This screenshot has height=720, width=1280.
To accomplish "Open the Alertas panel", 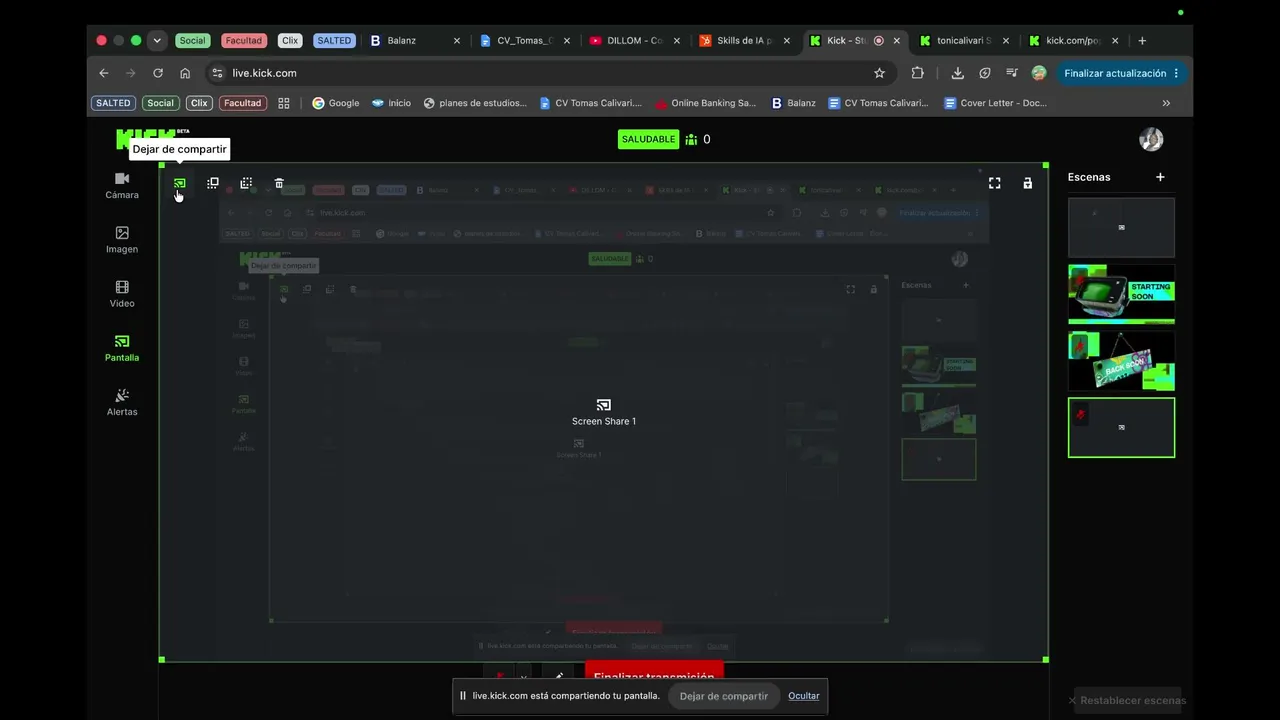I will point(122,402).
